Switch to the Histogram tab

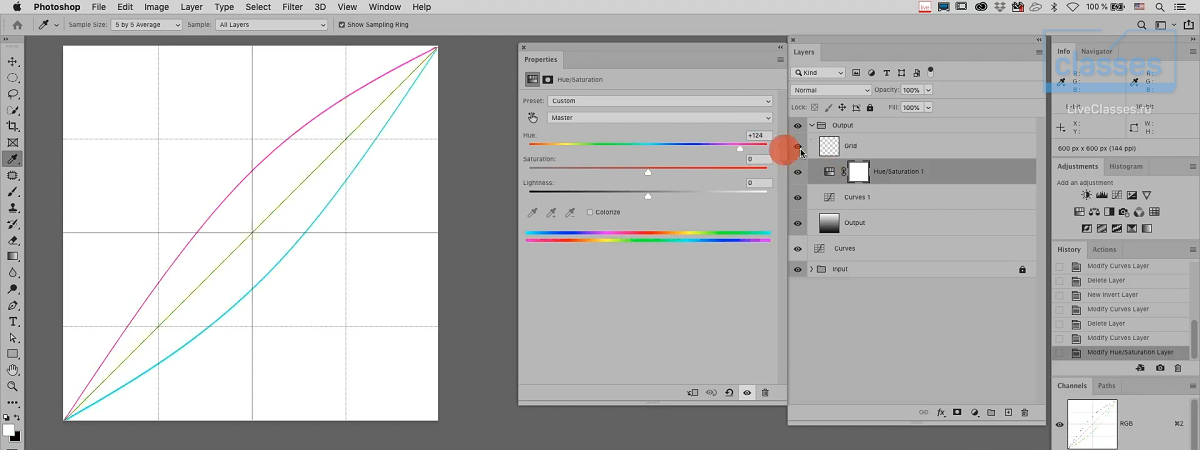1125,166
